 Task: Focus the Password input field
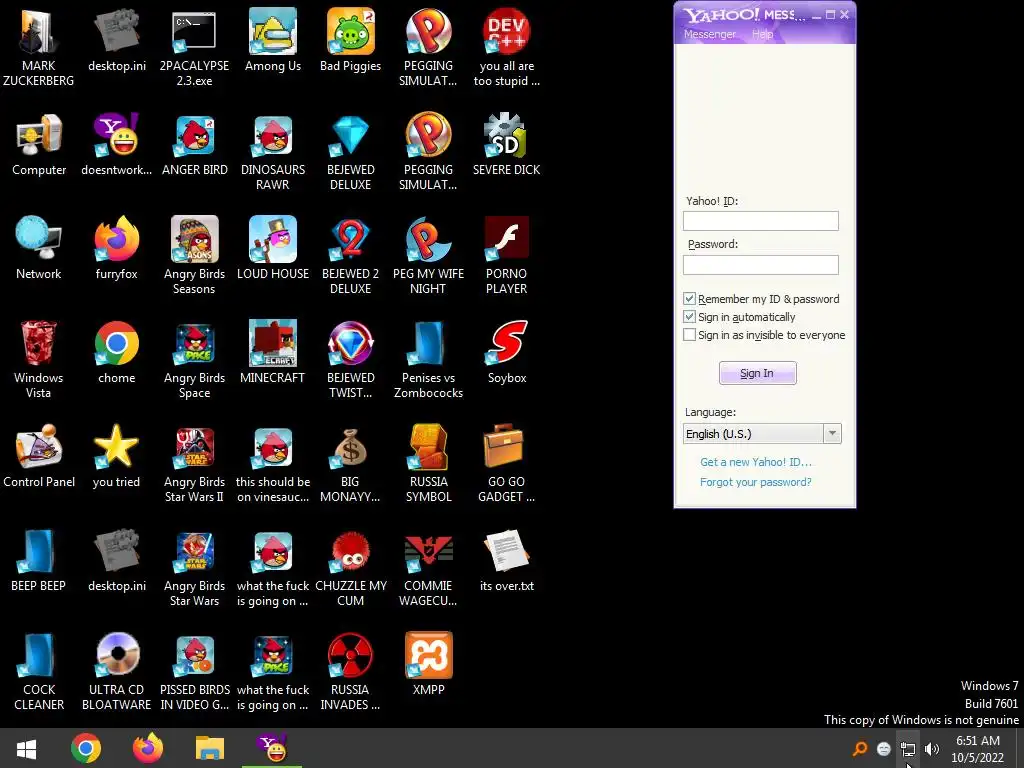click(761, 264)
